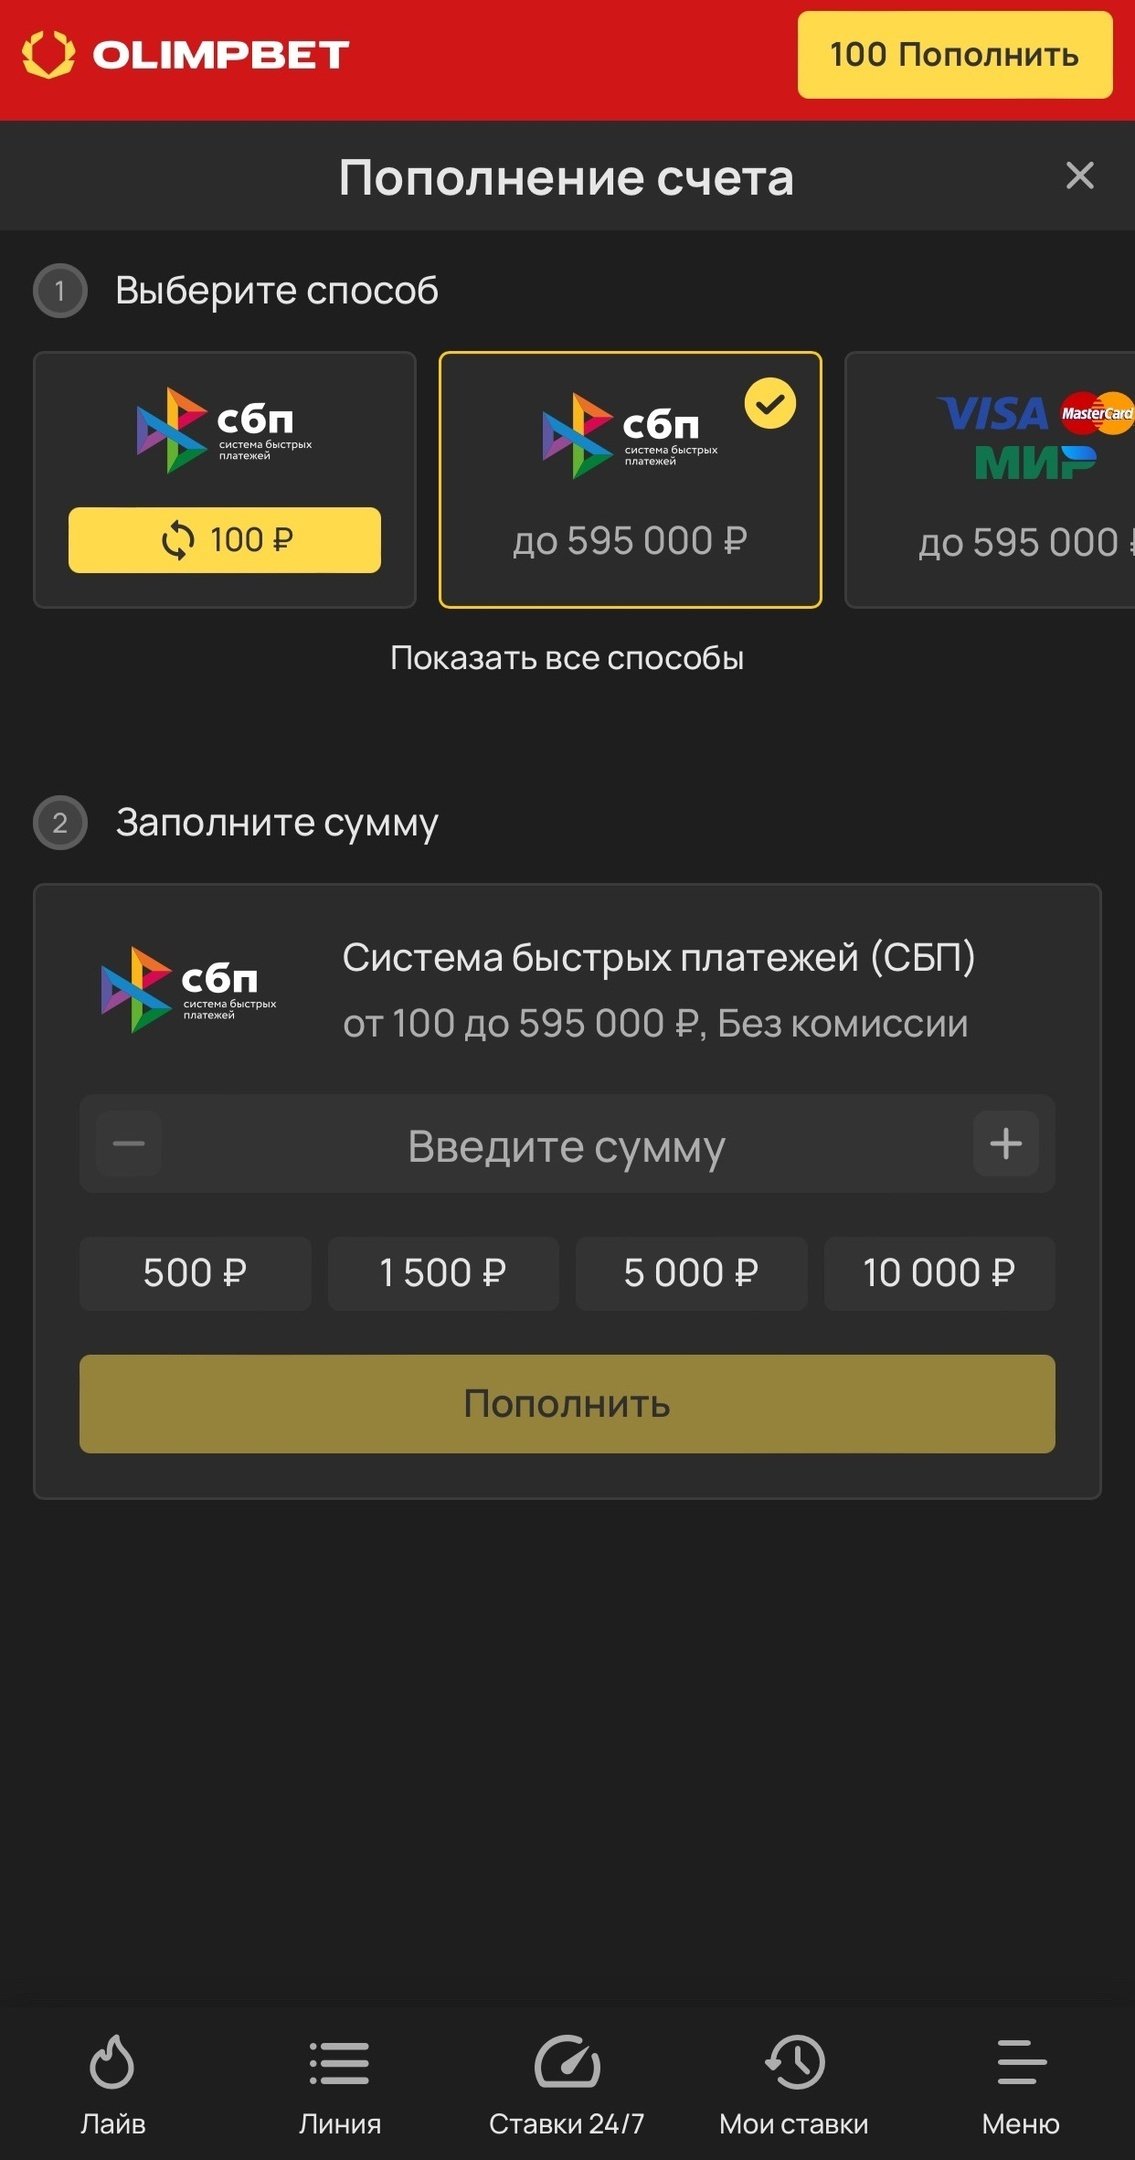Open Мои ставки history tab
Screen dimensions: 1135x2160
pyautogui.click(x=794, y=2082)
